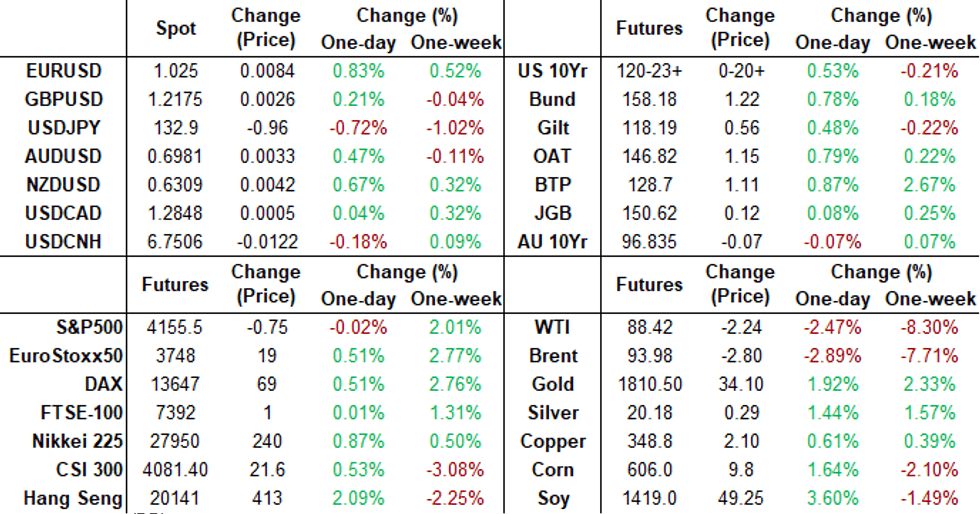
Task: Select the WTI futures price 88.42
Action: [x=648, y=327]
